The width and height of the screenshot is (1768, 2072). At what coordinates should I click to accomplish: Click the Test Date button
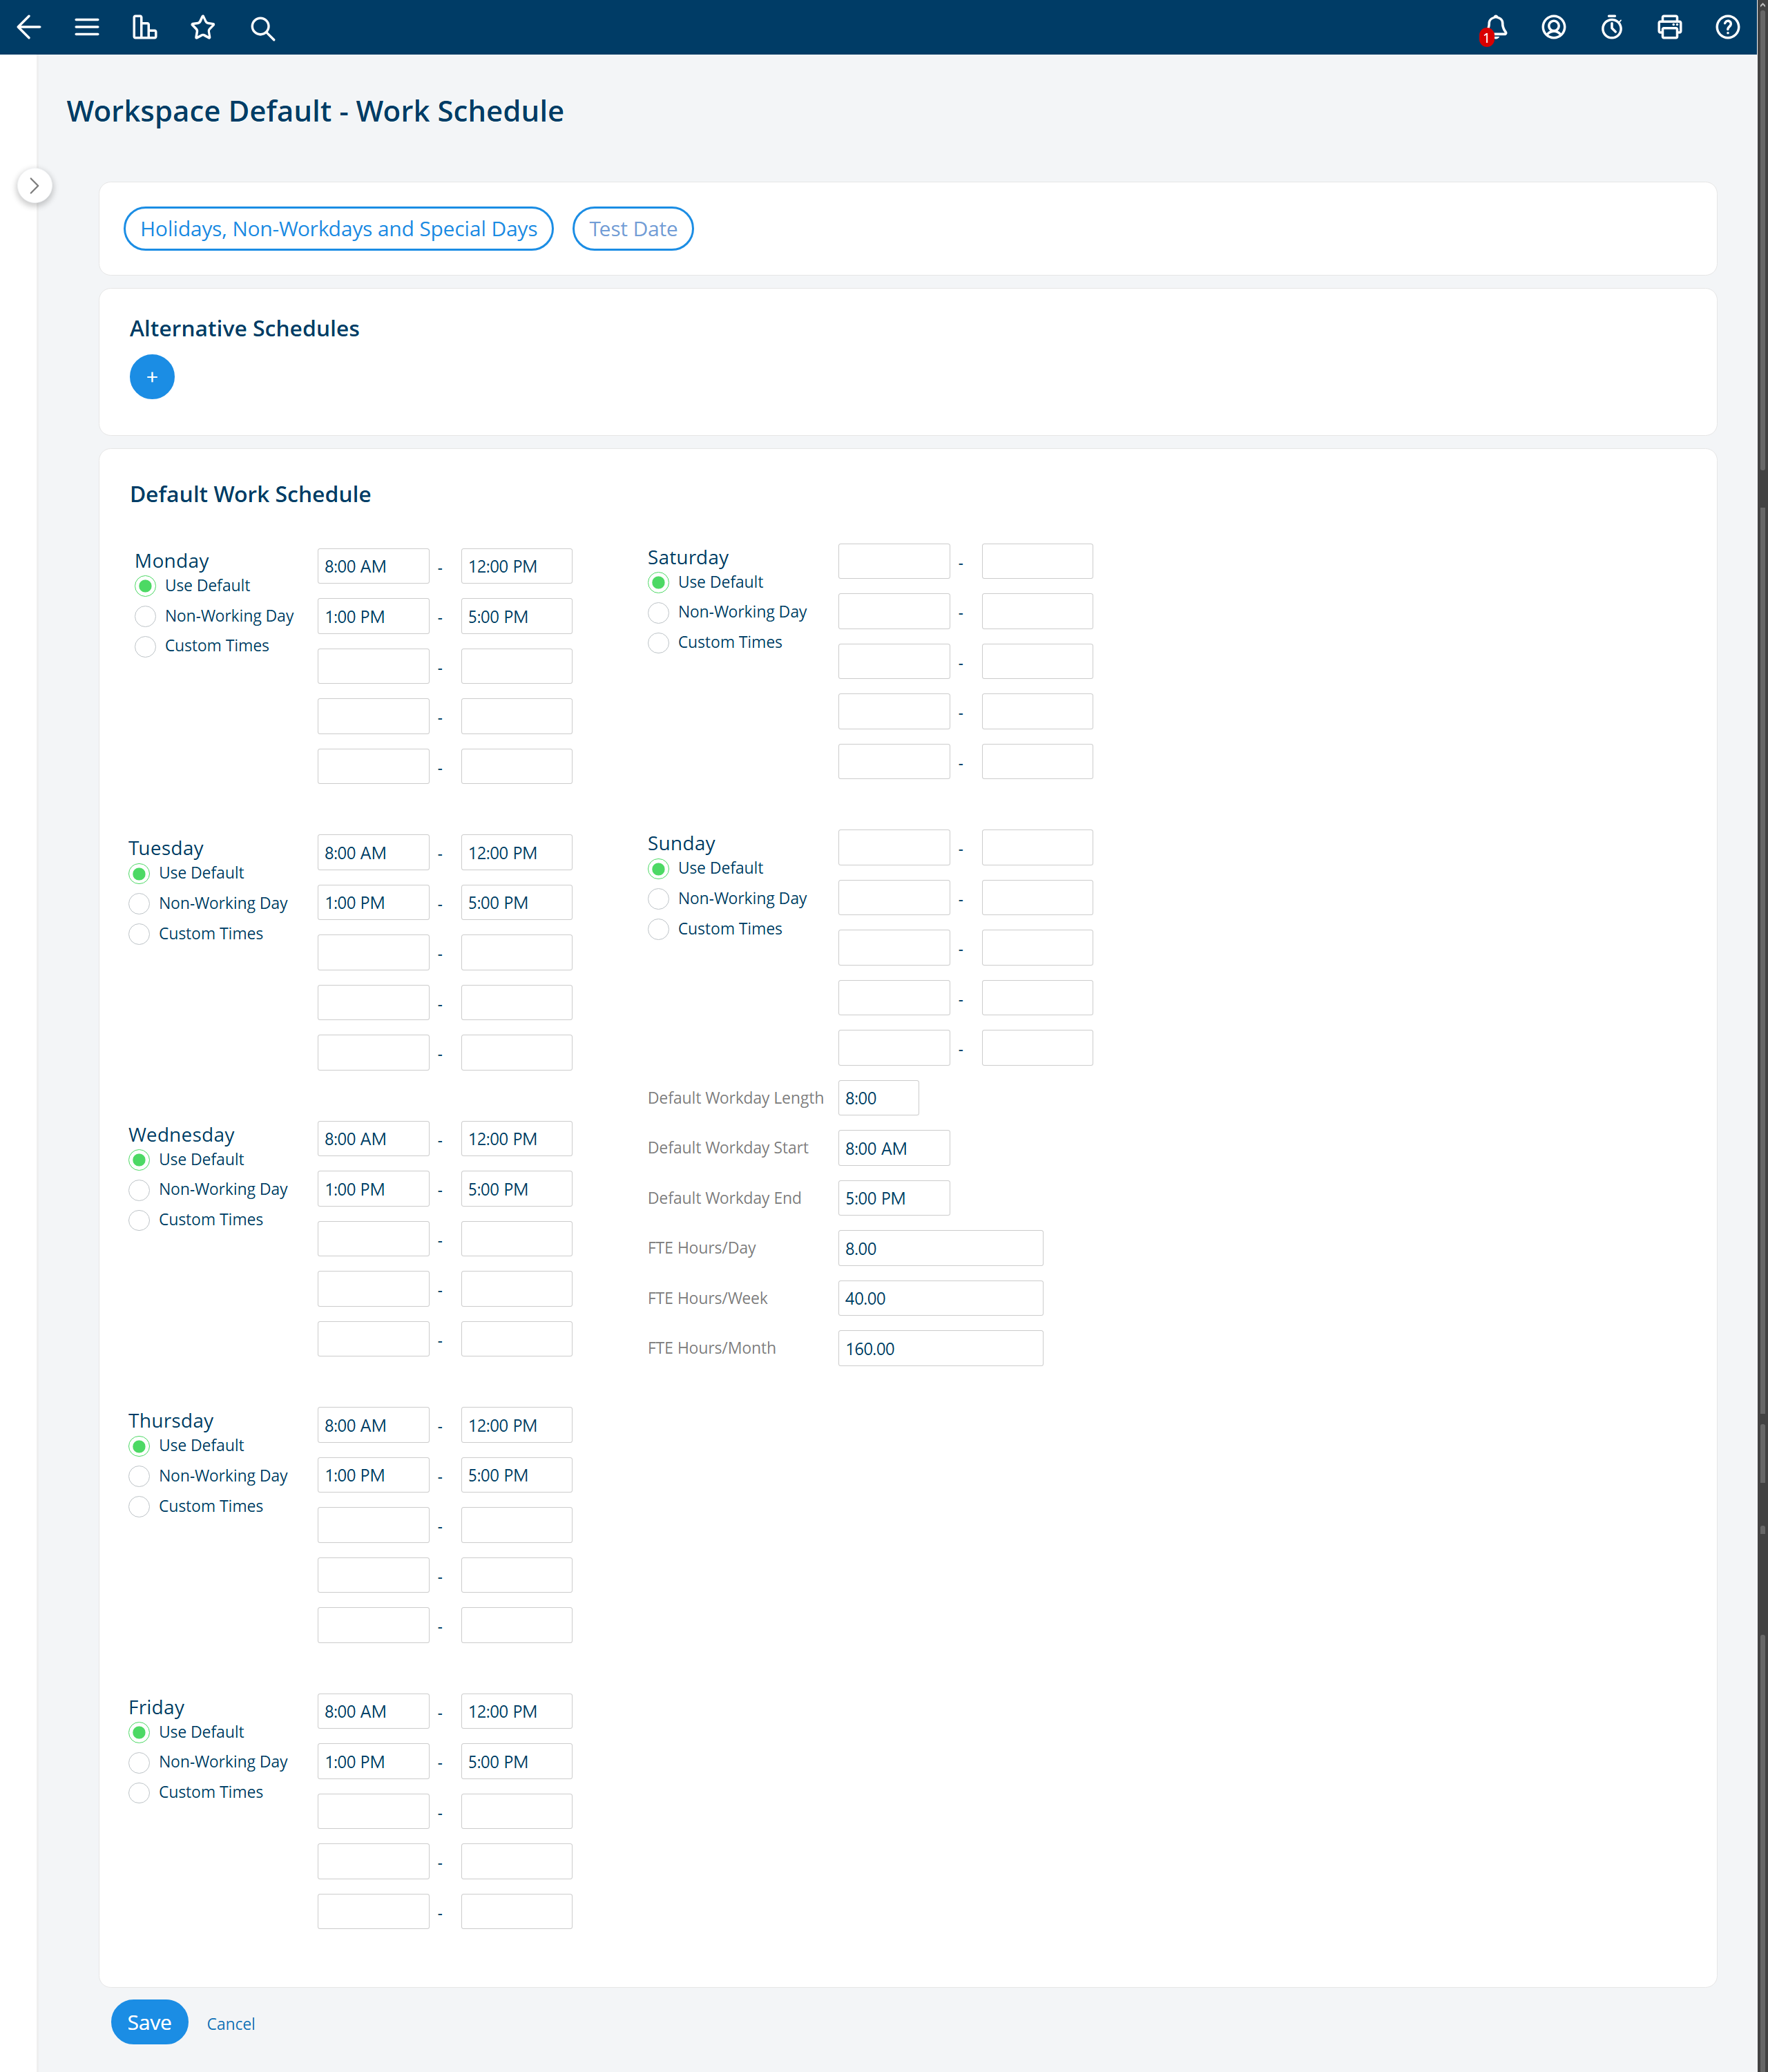tap(633, 229)
